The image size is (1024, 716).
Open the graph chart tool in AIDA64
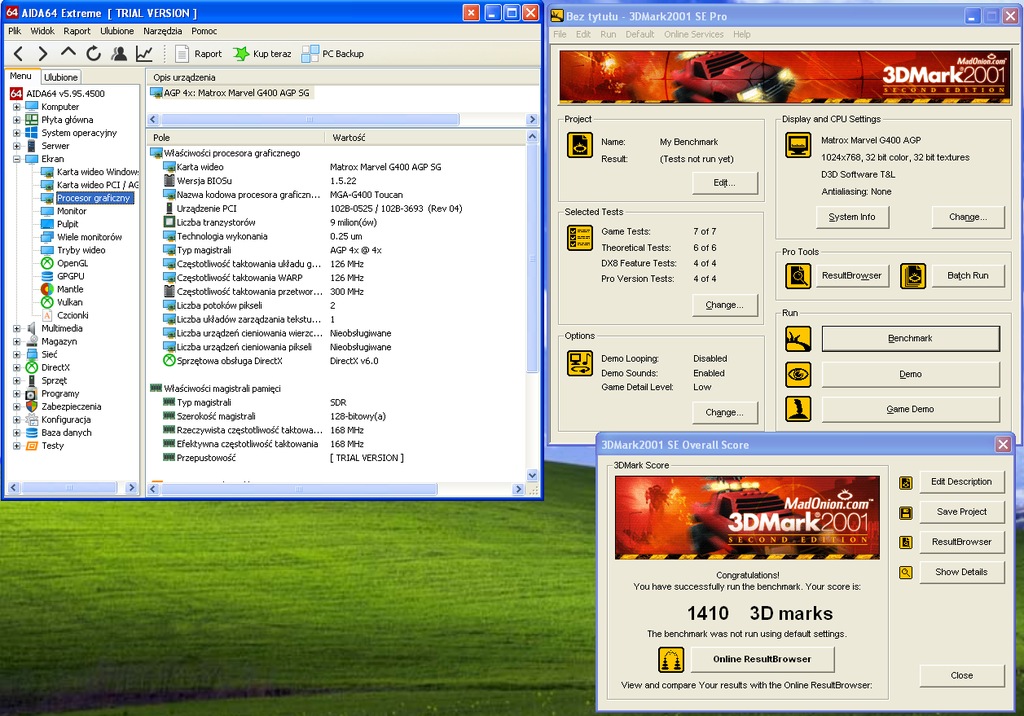[144, 54]
